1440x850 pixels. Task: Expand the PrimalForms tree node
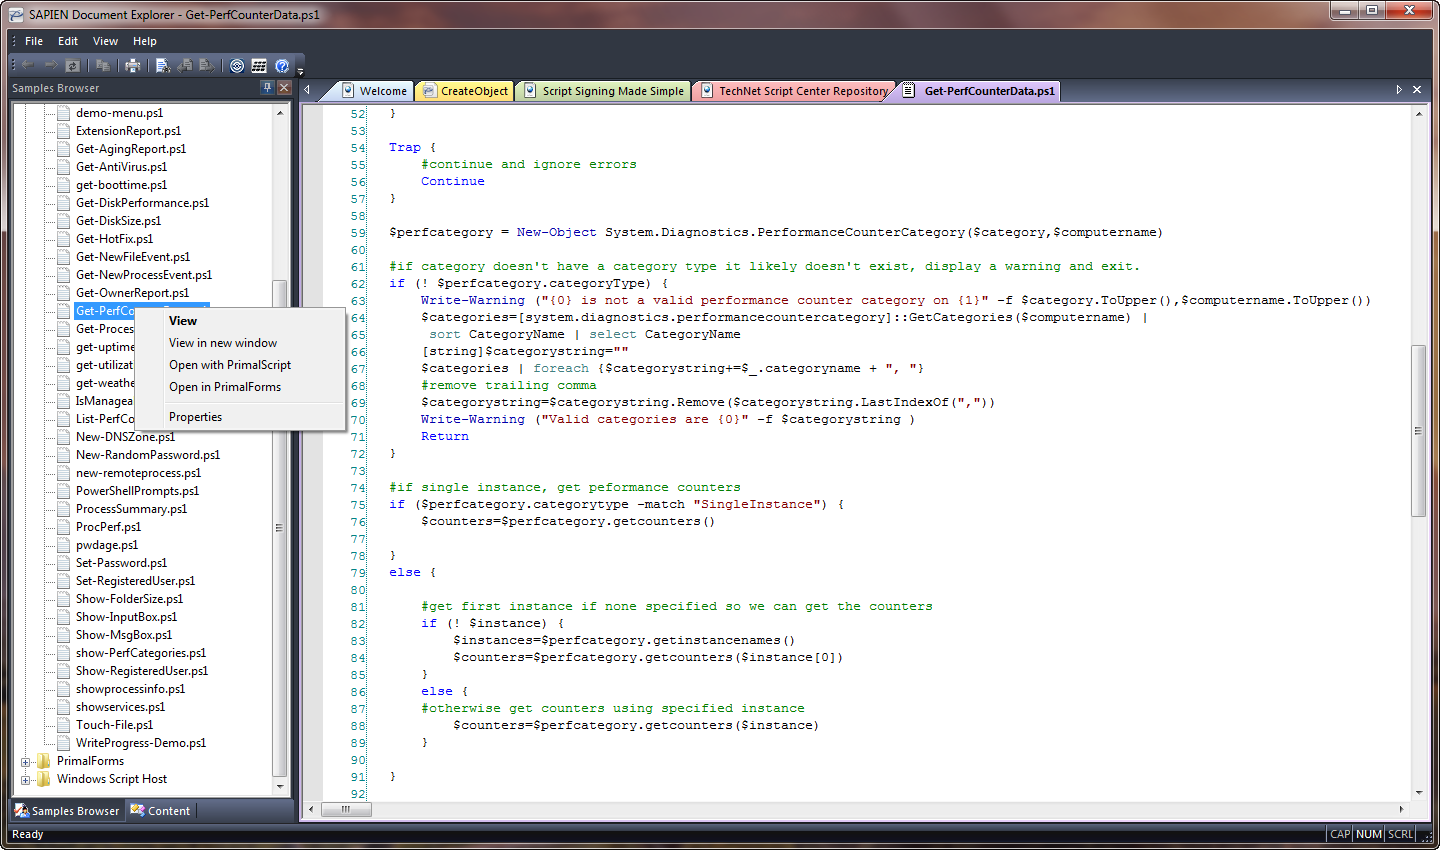click(x=26, y=762)
